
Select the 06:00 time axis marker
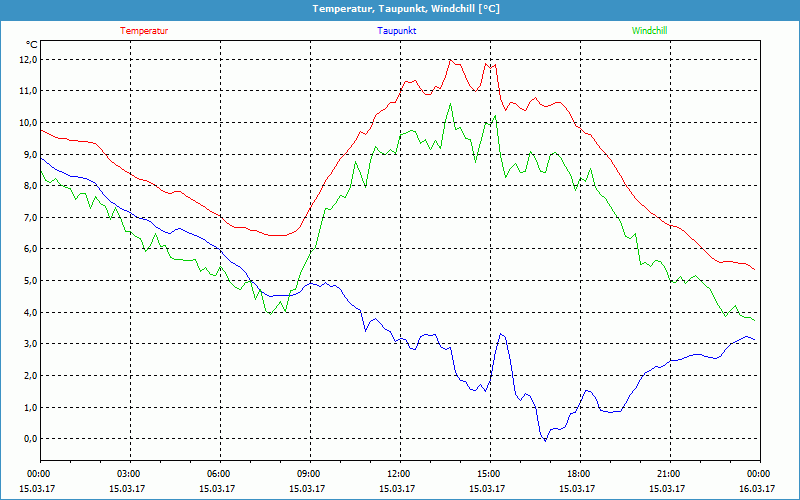tap(219, 474)
